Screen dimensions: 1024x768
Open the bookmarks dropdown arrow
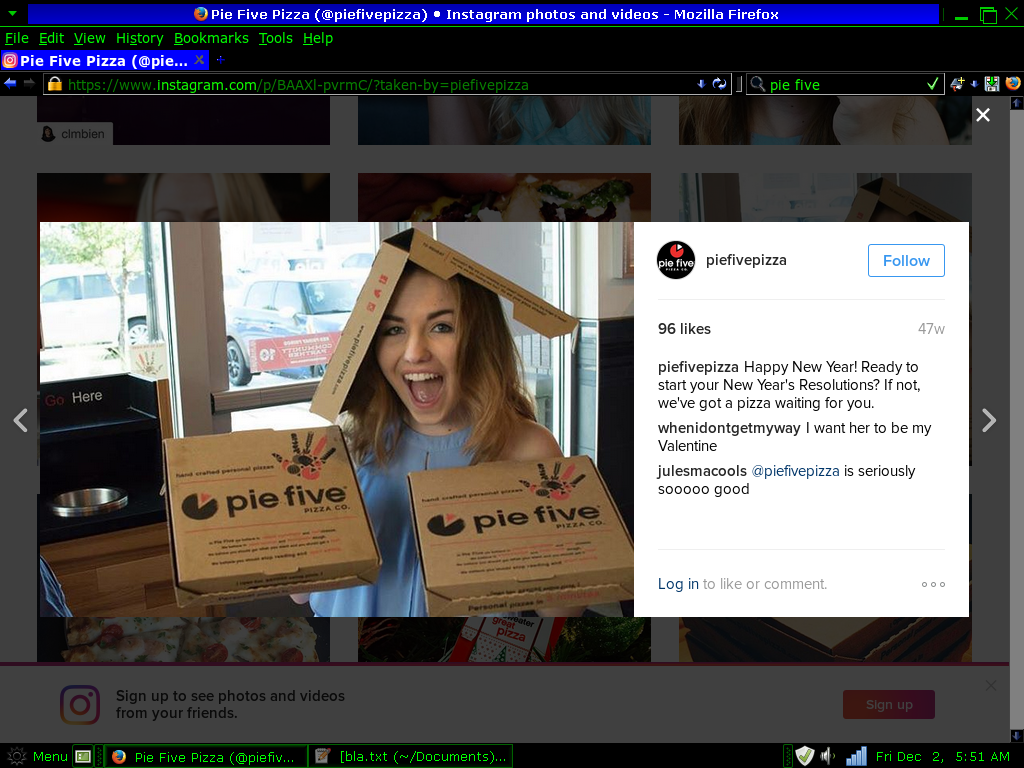coord(974,84)
